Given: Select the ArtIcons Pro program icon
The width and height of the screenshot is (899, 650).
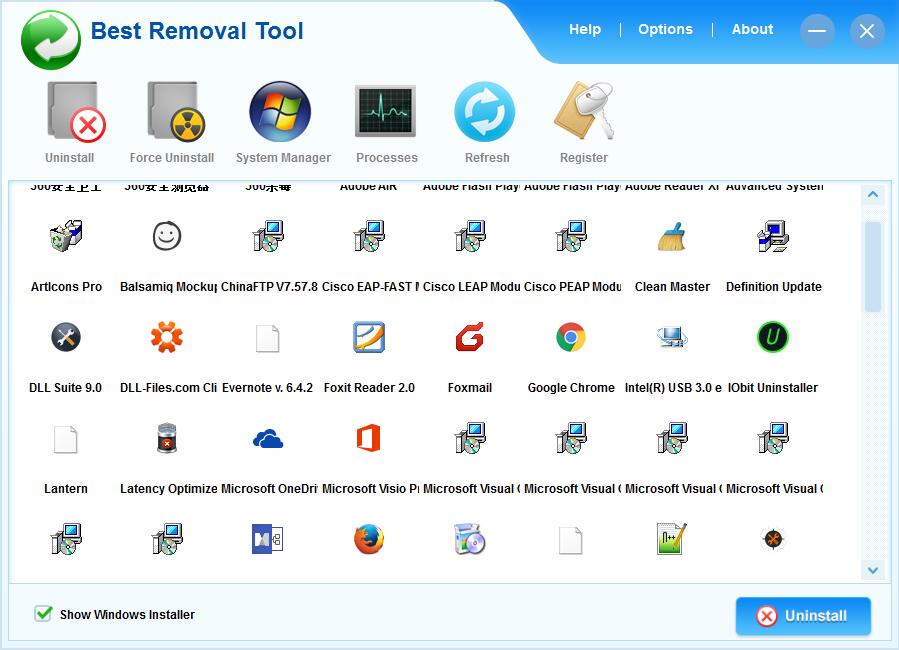Looking at the screenshot, I should (x=66, y=236).
